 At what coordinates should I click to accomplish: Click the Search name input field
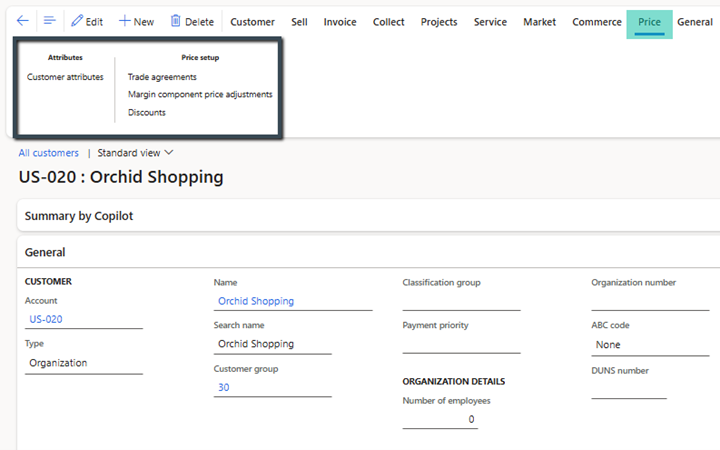pos(272,344)
